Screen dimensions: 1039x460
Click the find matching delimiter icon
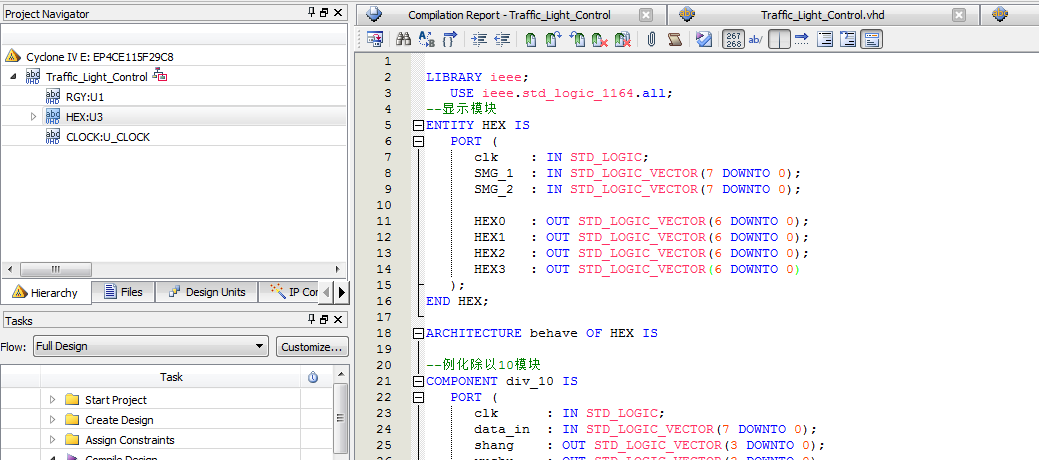pyautogui.click(x=450, y=40)
